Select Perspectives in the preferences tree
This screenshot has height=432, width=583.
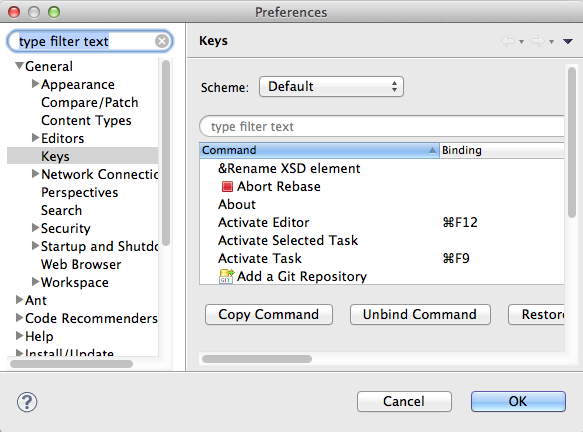(x=80, y=193)
